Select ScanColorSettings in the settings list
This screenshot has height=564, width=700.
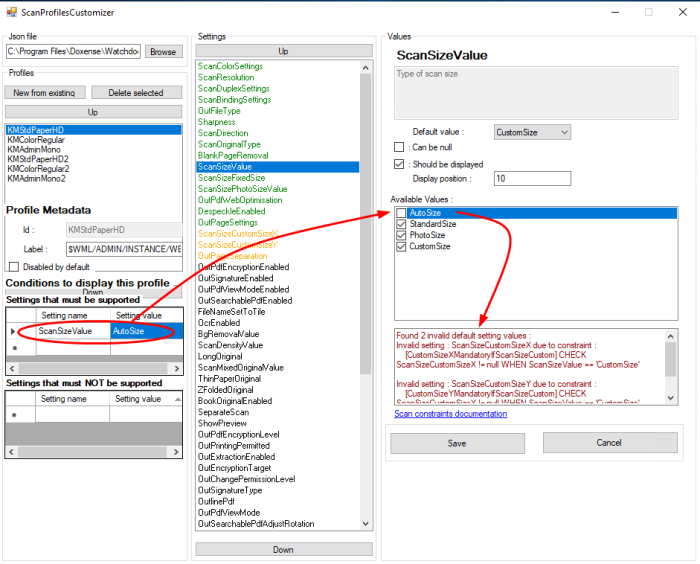pos(230,66)
